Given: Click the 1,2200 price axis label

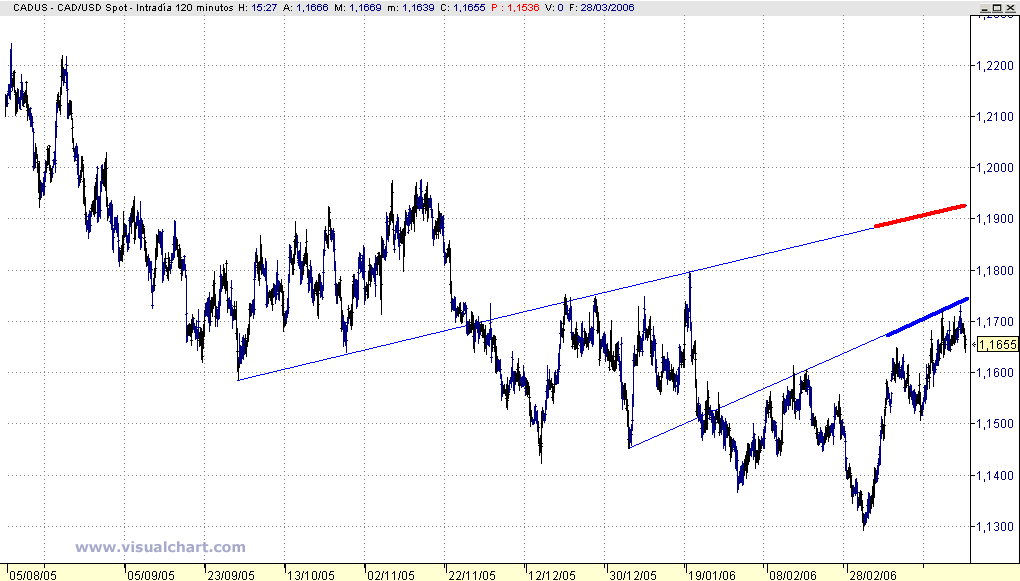Looking at the screenshot, I should (995, 65).
